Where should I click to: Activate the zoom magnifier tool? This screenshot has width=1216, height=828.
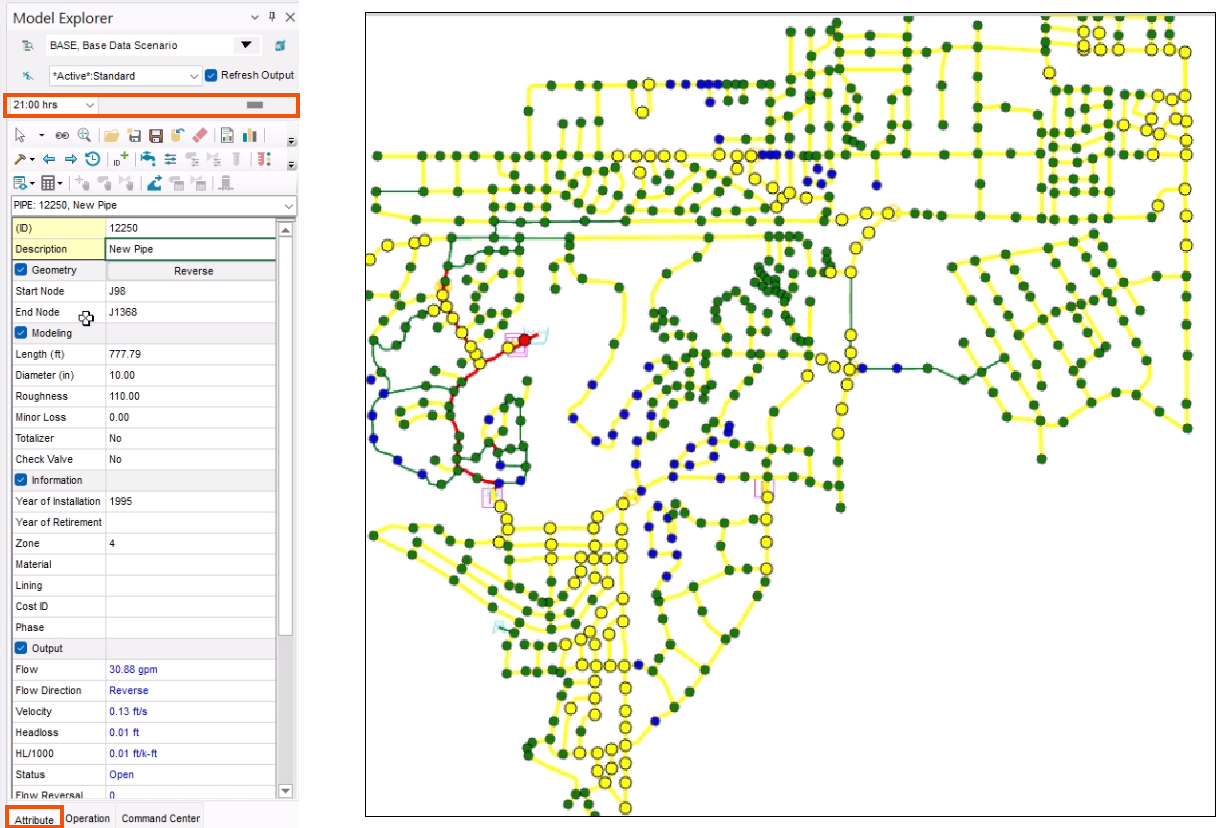coord(85,134)
